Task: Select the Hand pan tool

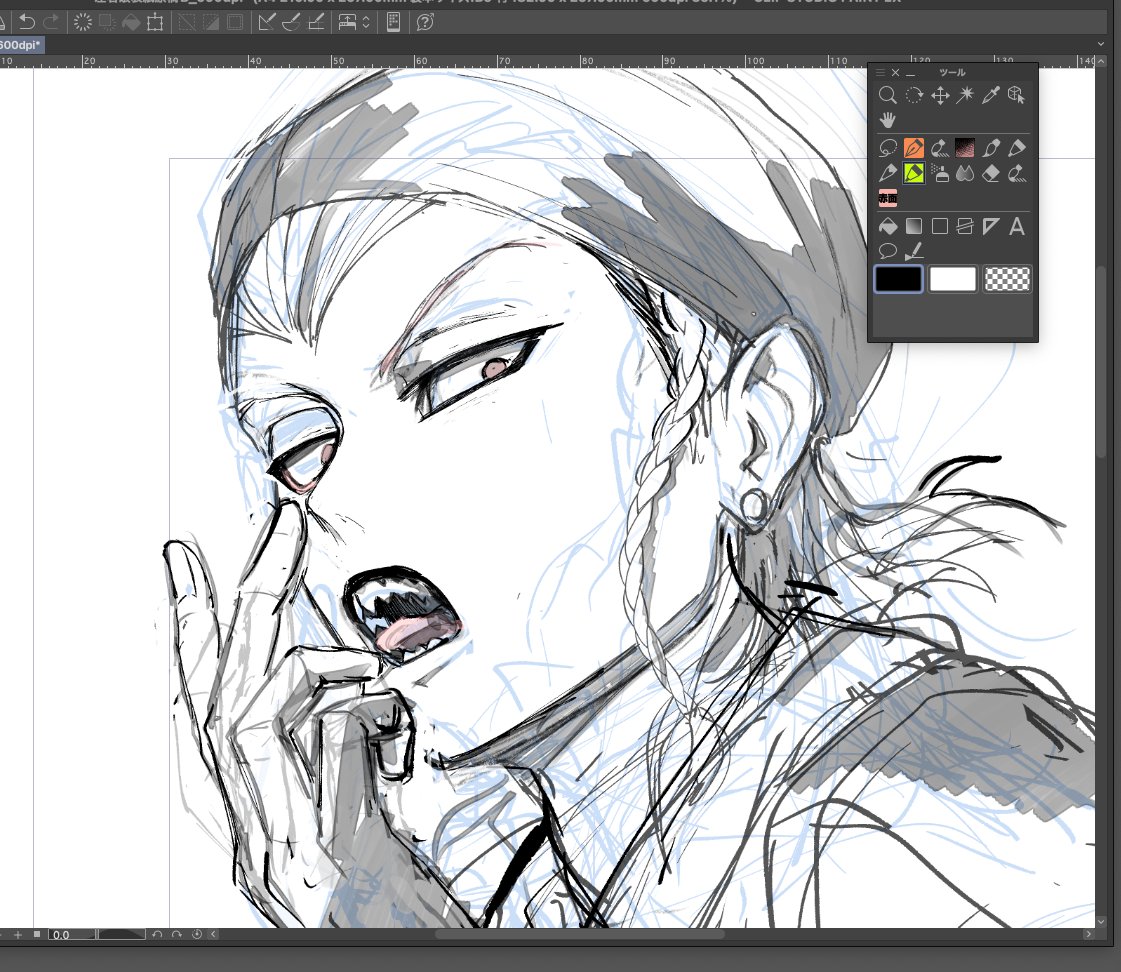Action: pos(887,120)
